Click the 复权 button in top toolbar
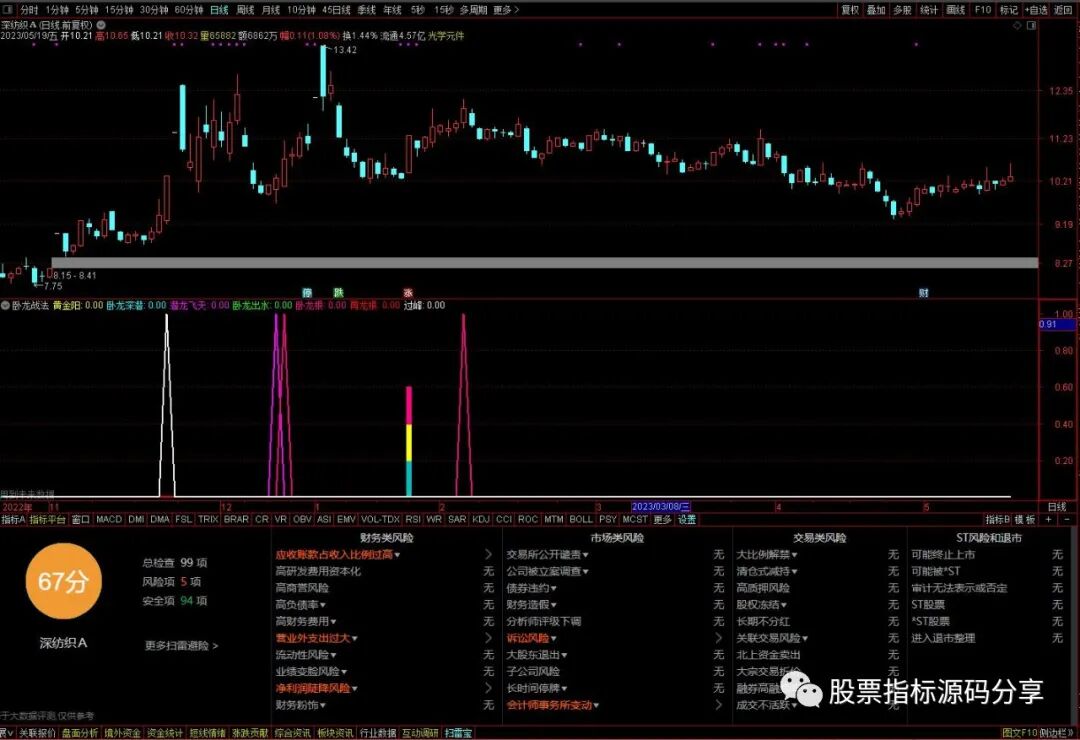The image size is (1080, 740). 850,10
